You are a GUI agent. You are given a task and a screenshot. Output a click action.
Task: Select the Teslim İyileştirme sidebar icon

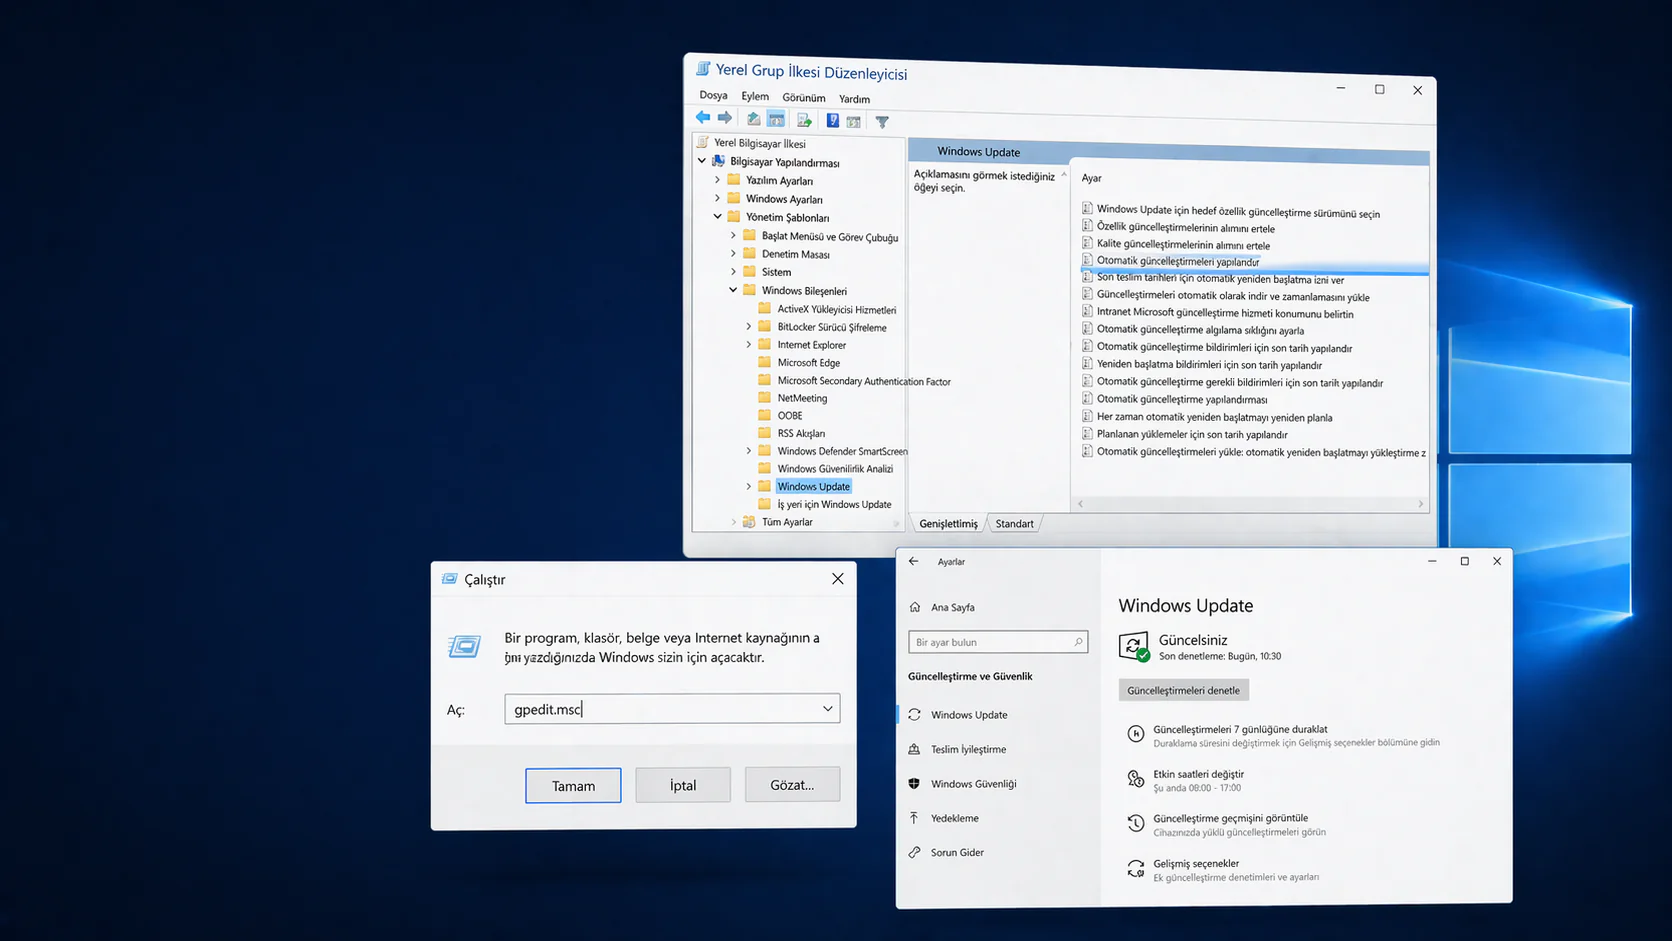914,749
